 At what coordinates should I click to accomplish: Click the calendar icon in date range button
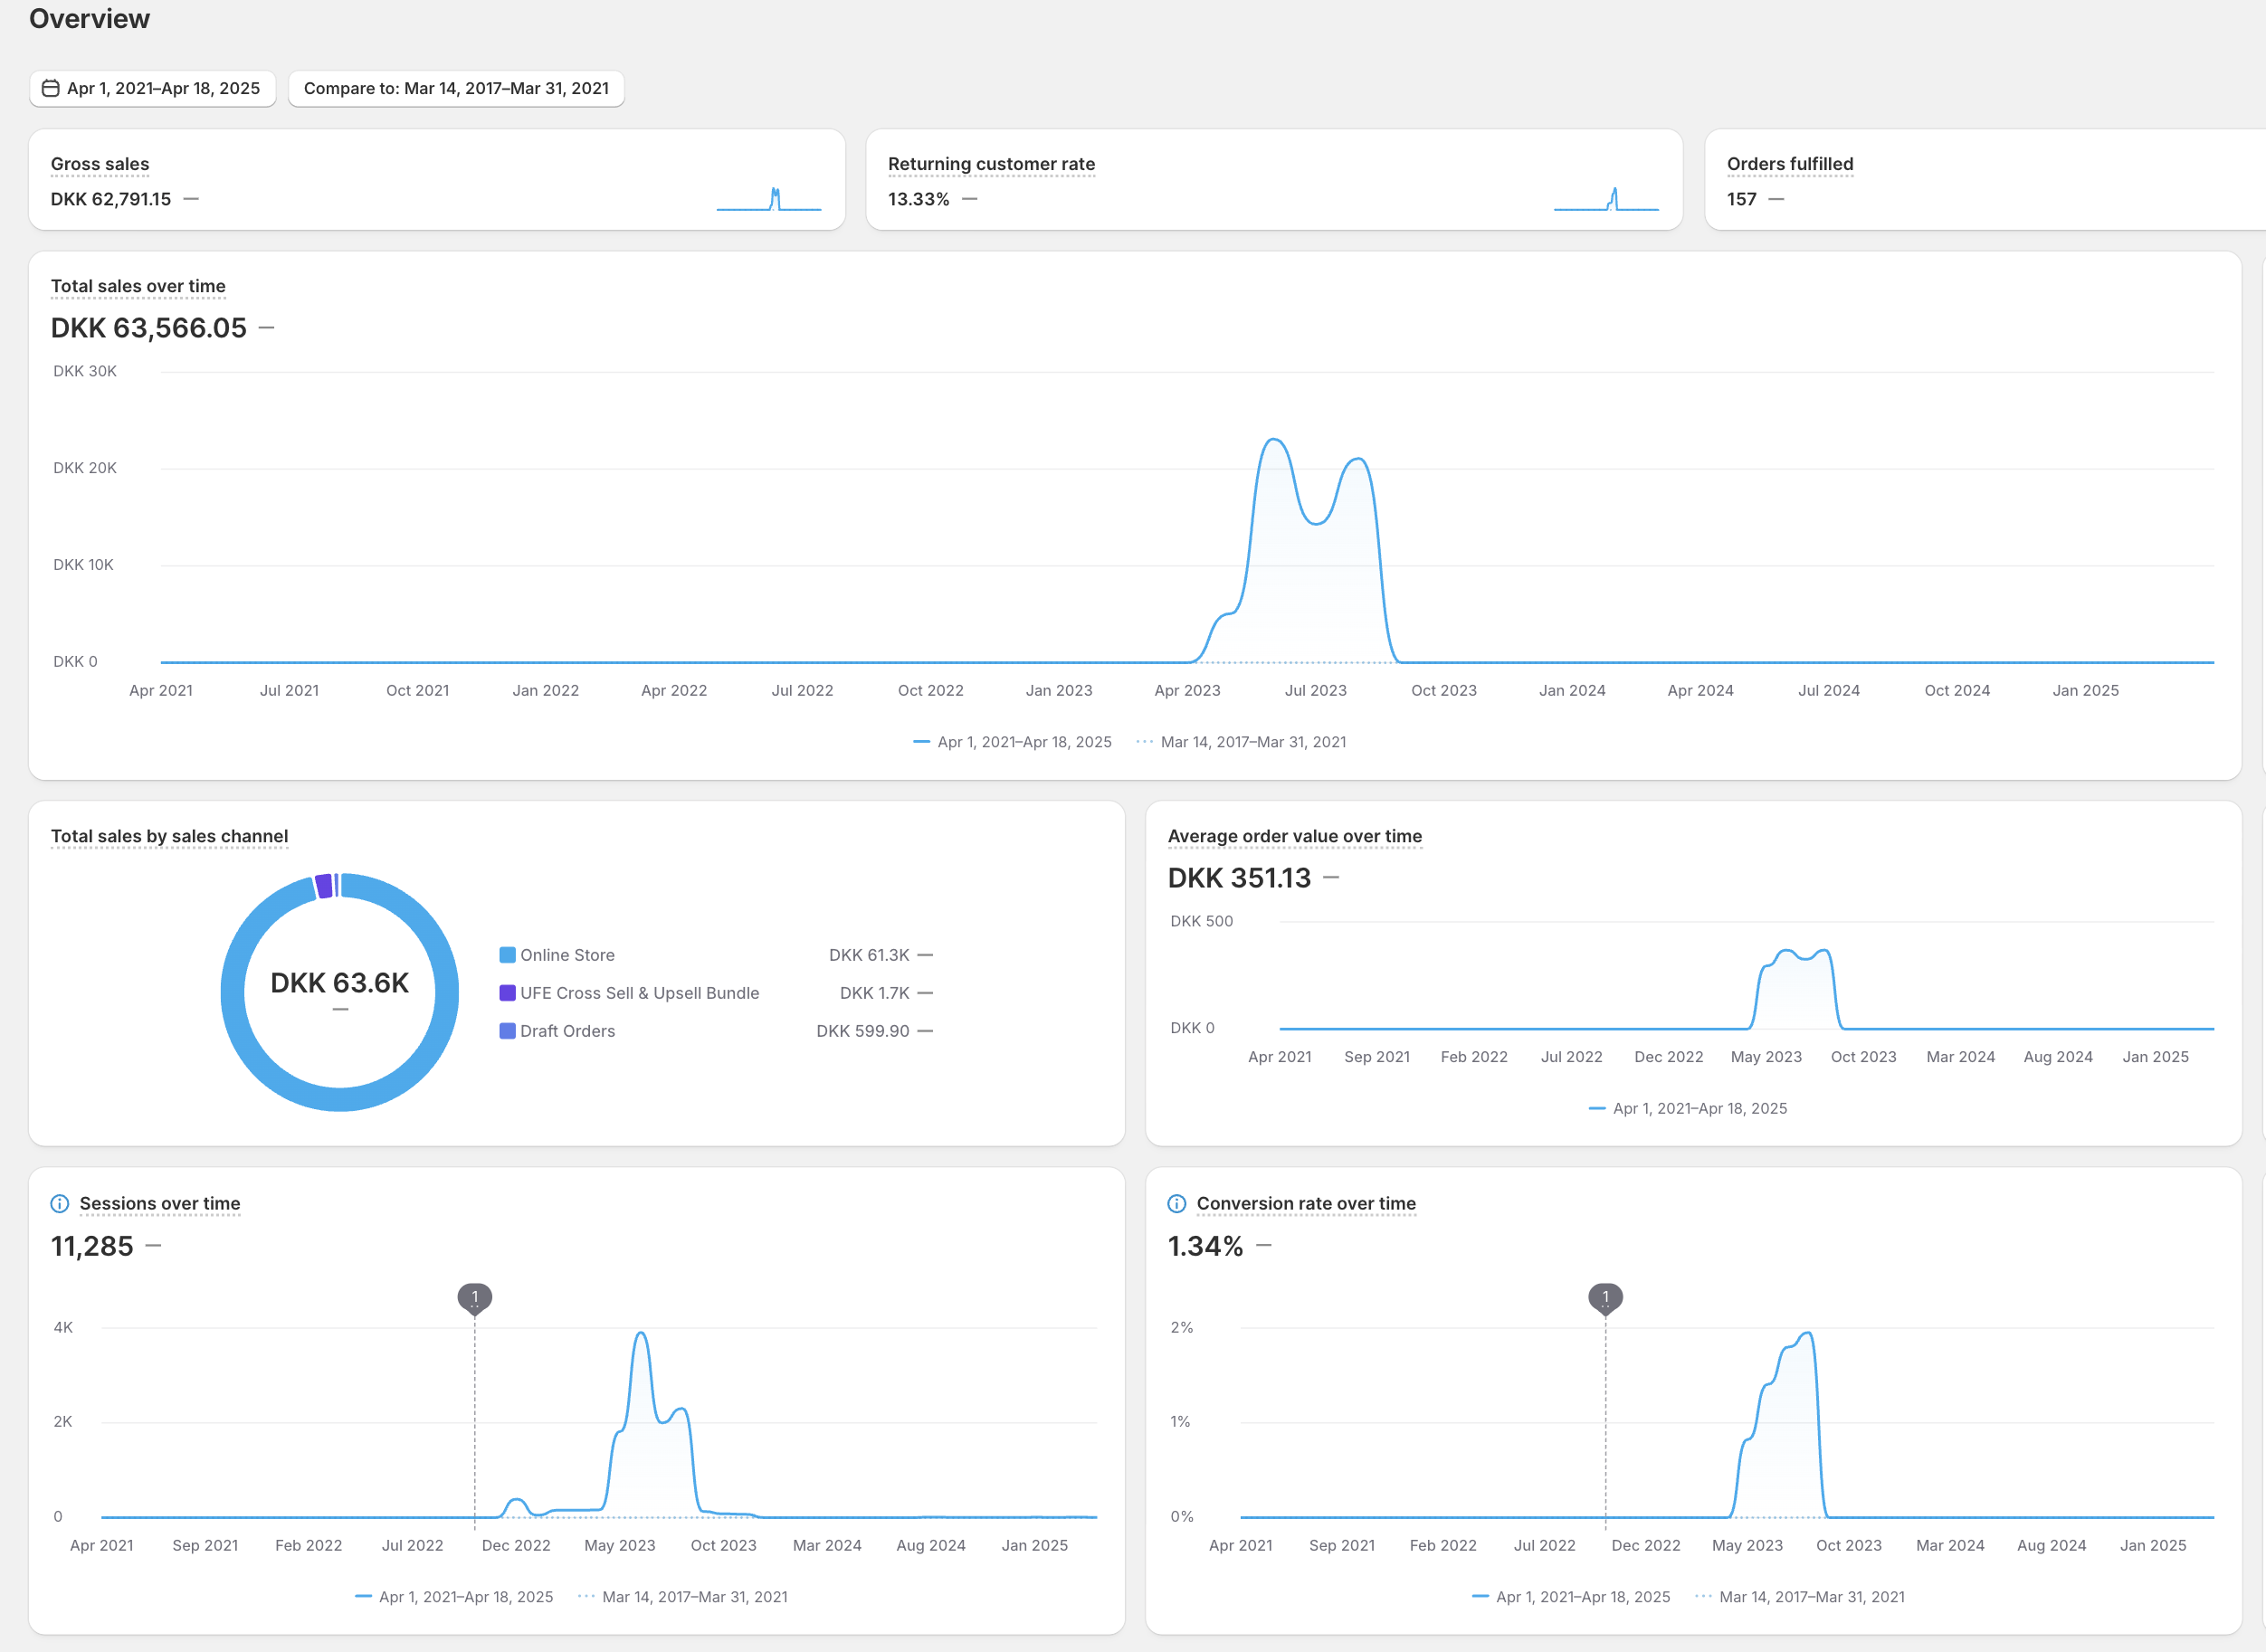click(x=50, y=88)
